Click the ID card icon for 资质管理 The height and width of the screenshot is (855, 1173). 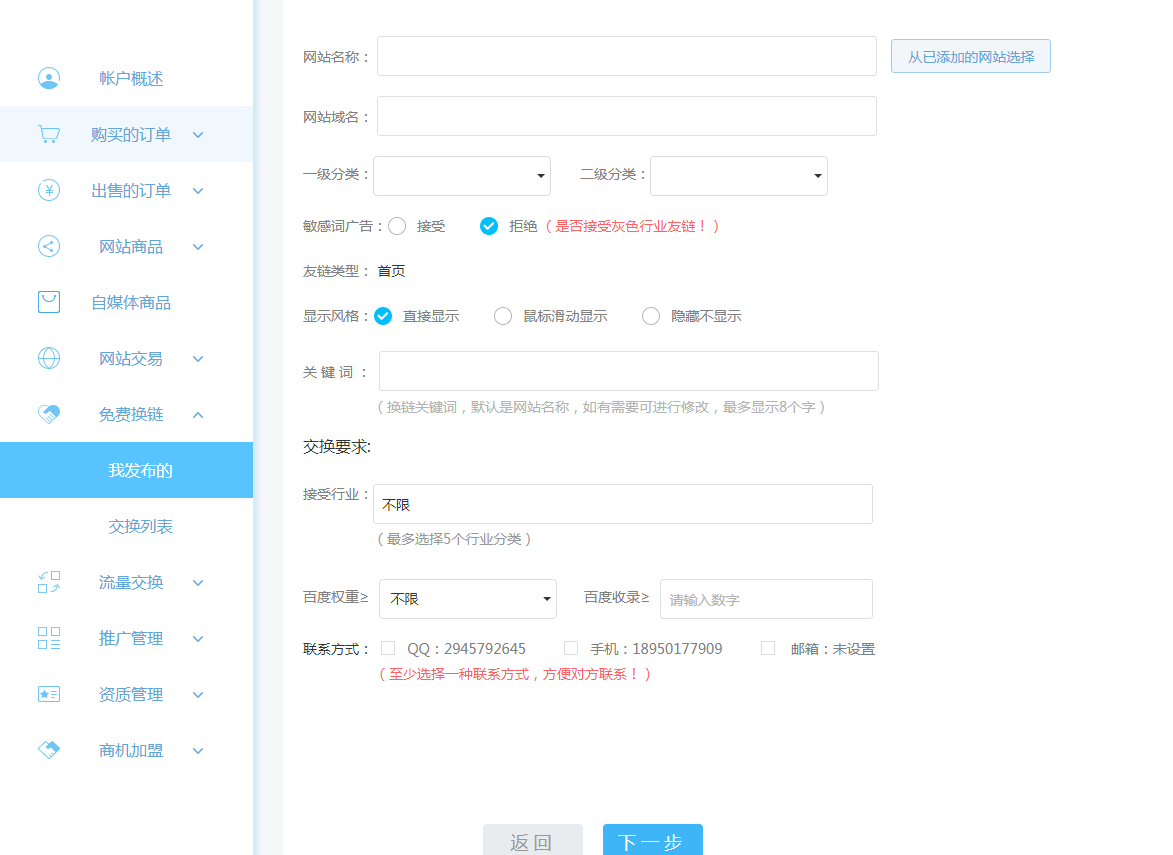(48, 694)
